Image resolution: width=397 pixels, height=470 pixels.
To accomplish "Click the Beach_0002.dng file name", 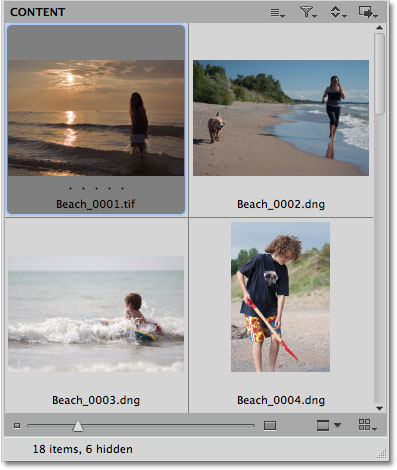I will 281,204.
